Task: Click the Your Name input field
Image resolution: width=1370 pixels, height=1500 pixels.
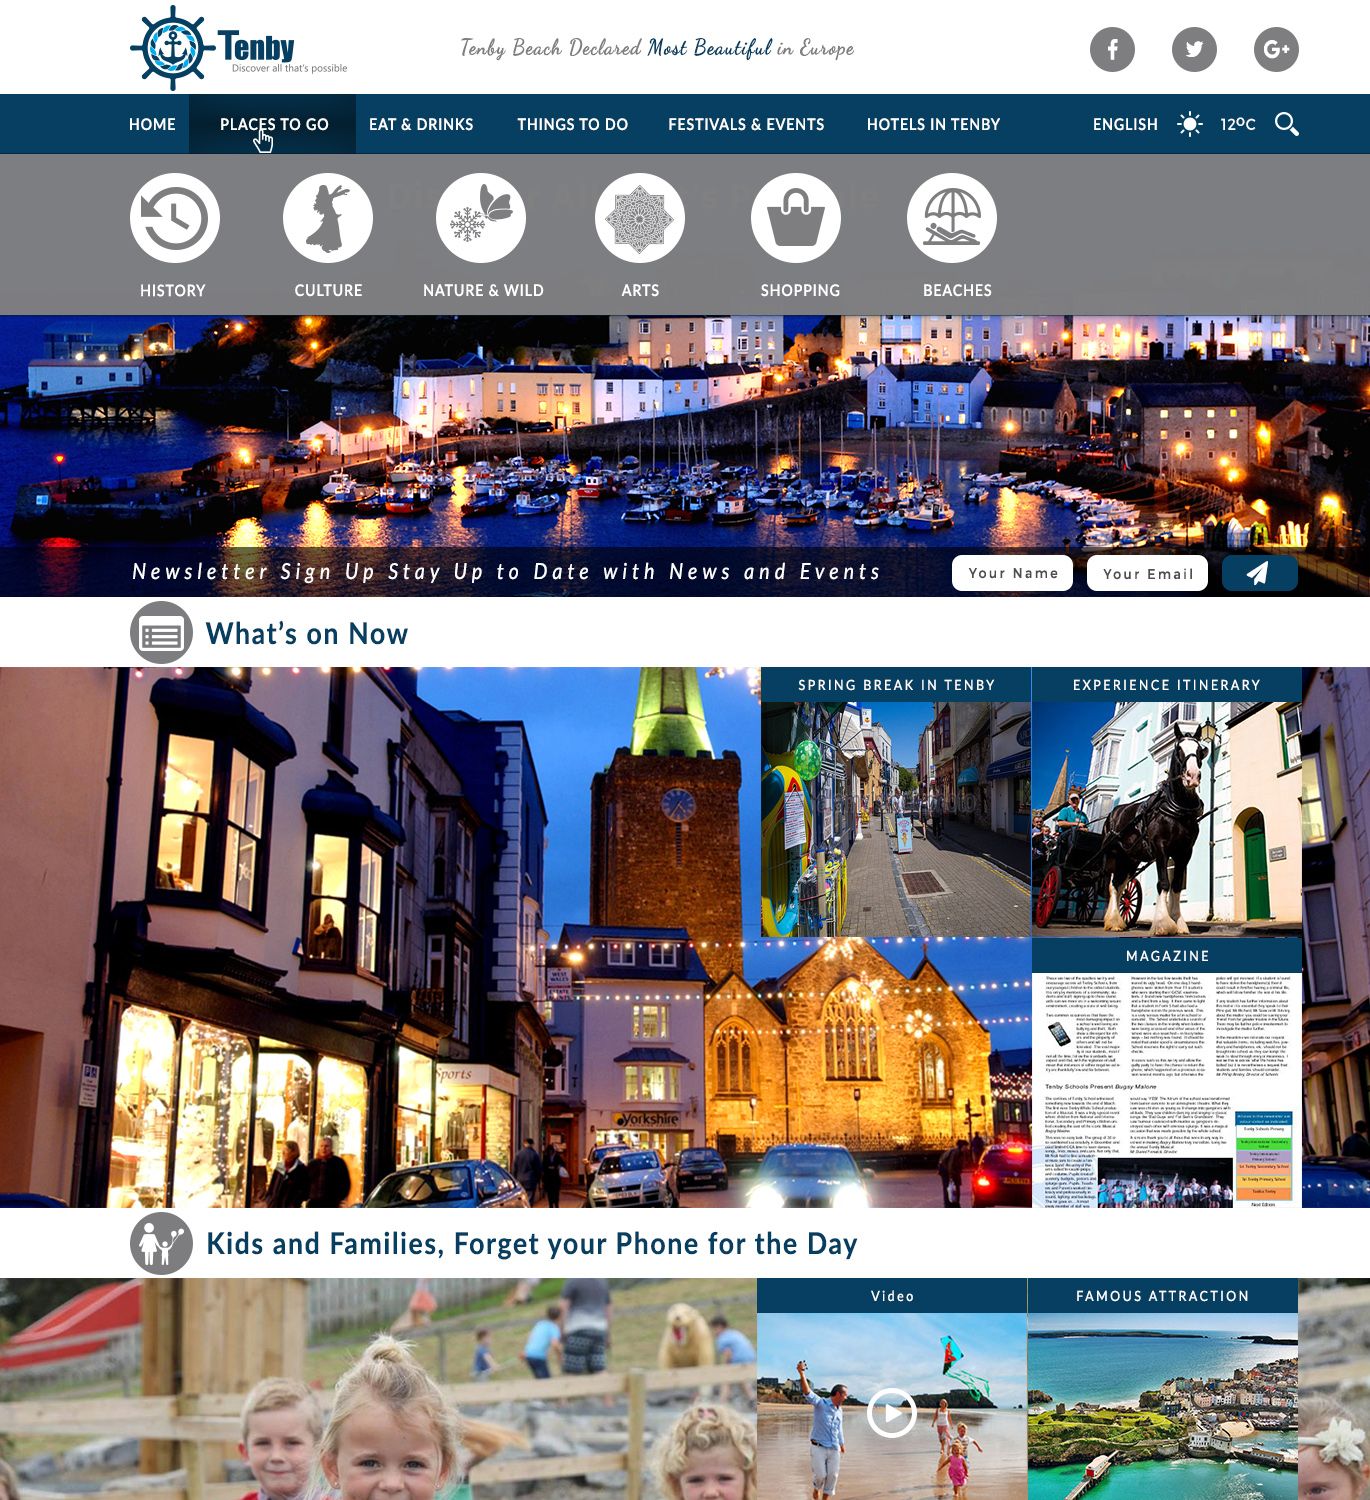Action: 1012,573
